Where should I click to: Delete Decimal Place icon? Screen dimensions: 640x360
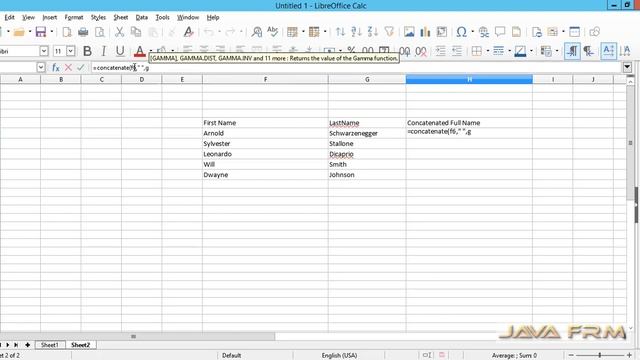point(421,51)
